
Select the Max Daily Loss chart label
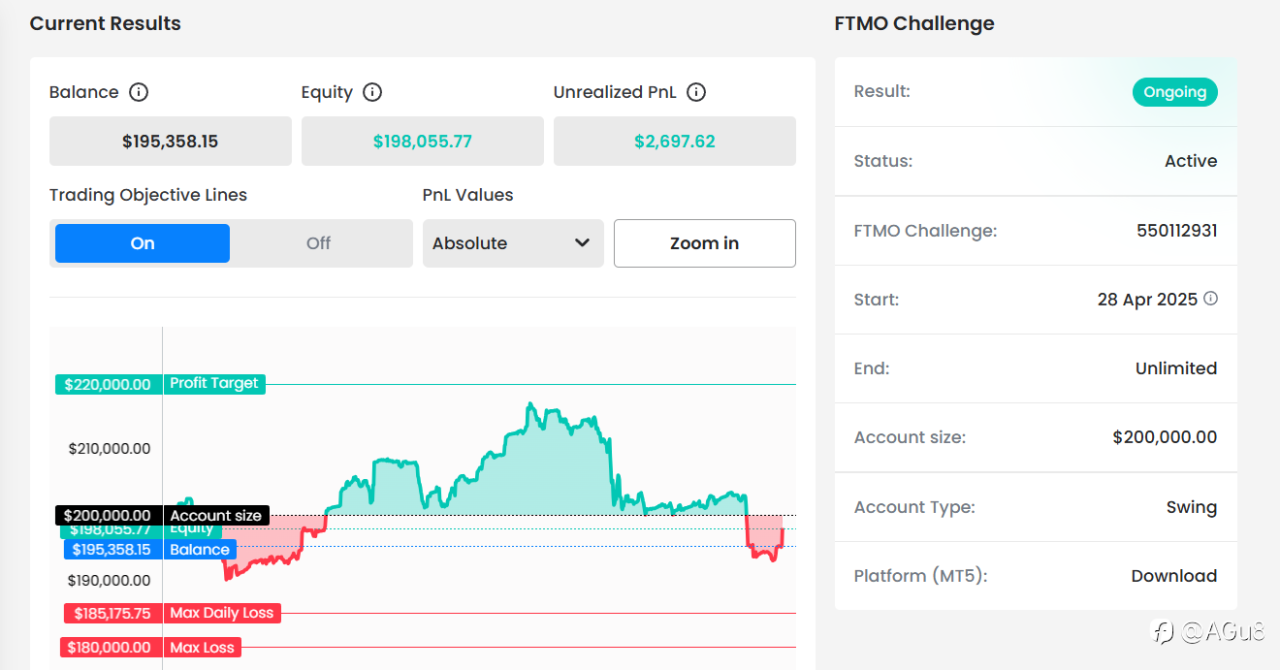221,613
